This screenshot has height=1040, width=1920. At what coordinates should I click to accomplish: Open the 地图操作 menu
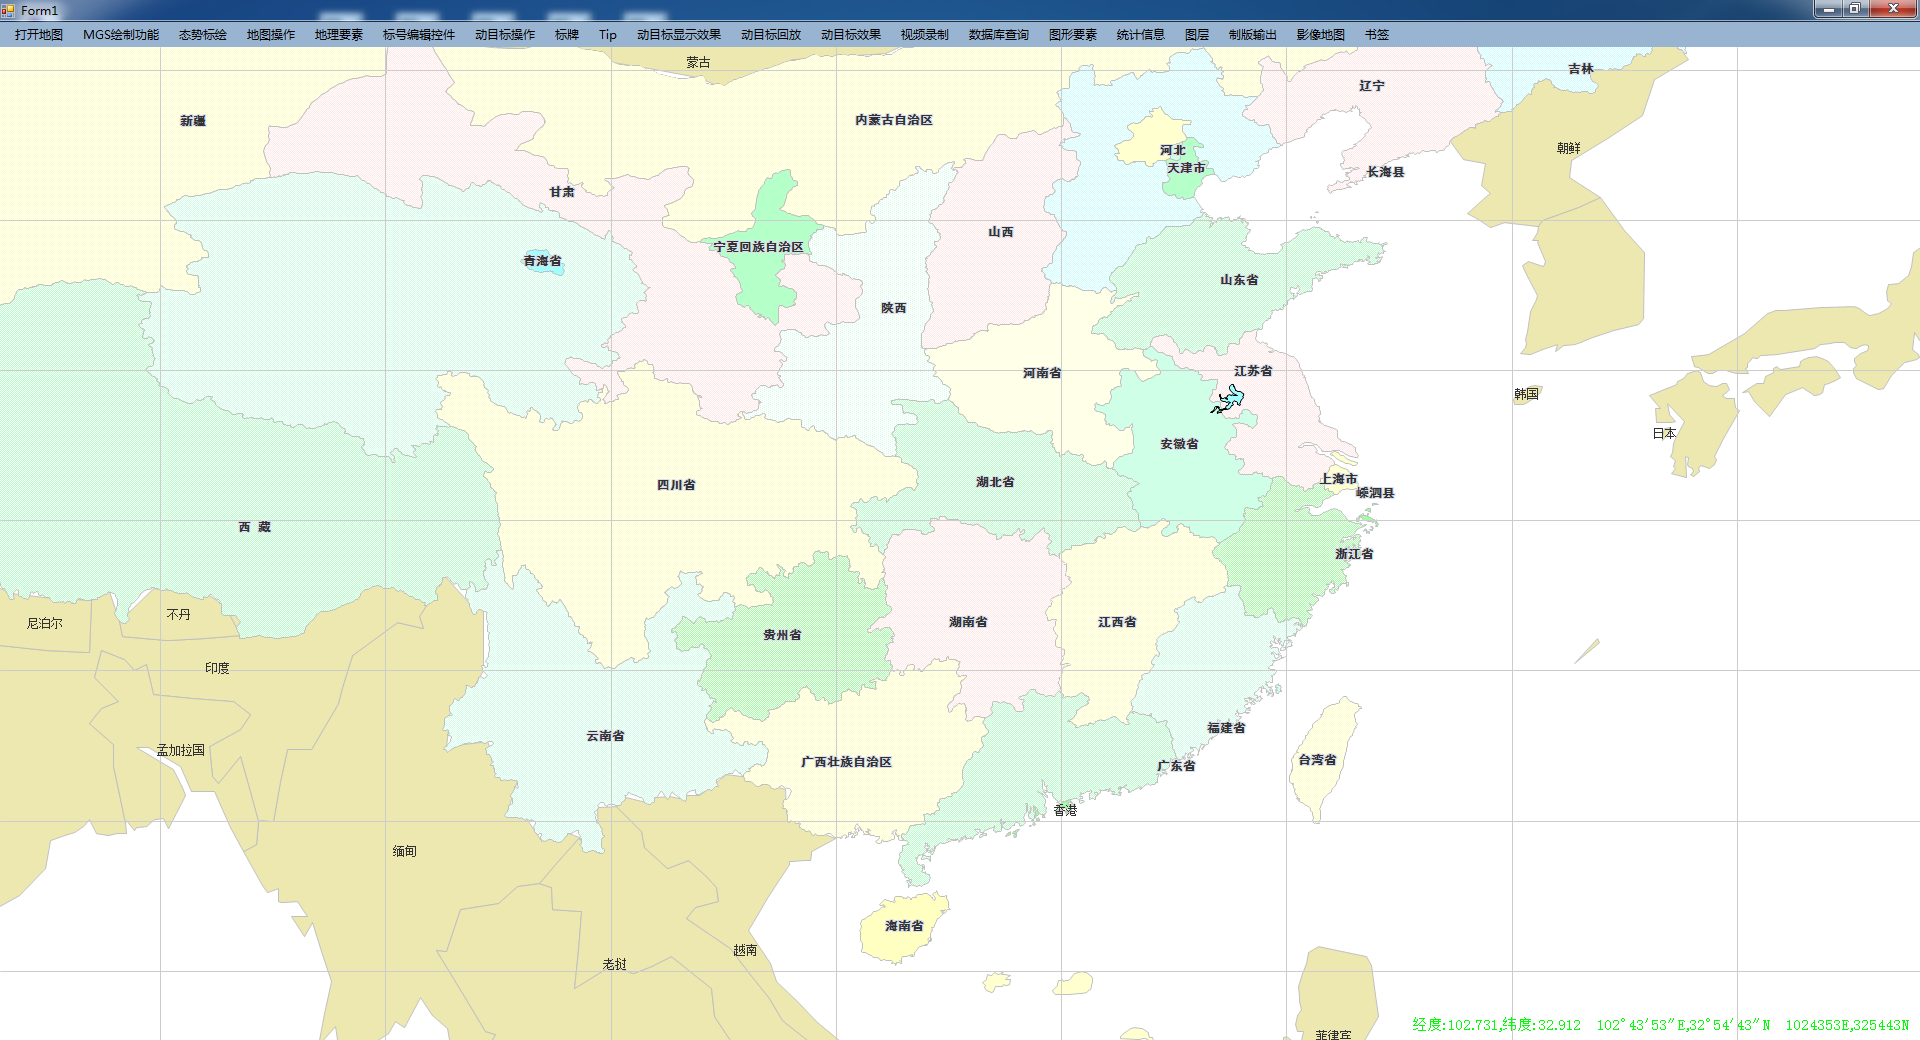tap(271, 35)
